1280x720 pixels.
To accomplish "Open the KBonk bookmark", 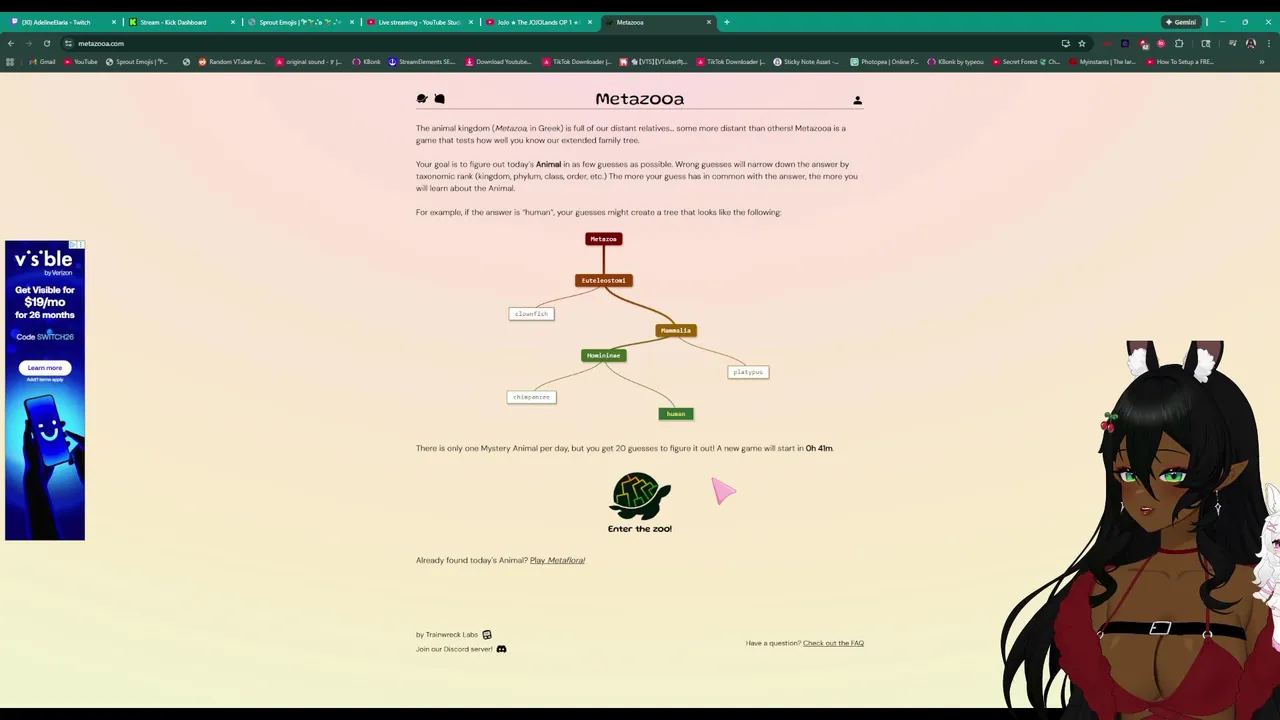I will point(367,62).
